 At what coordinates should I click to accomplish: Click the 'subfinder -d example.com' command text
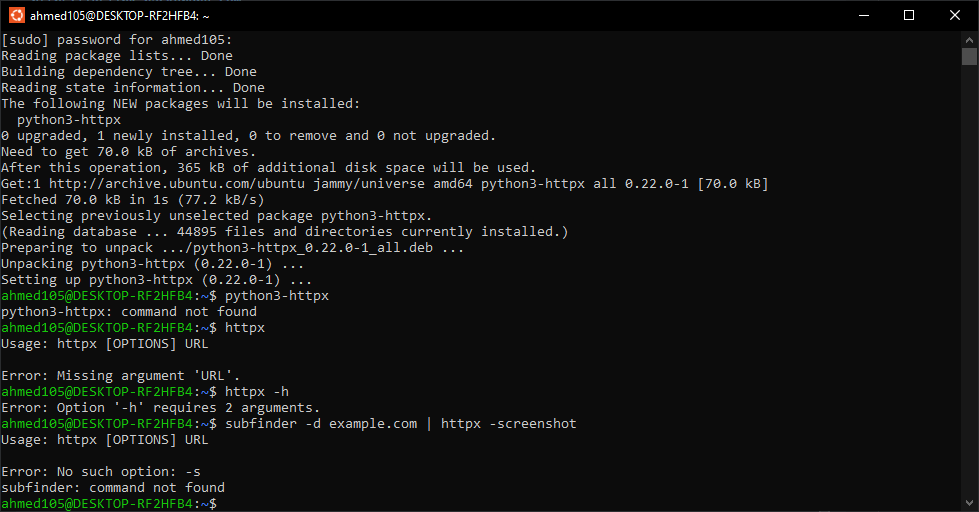click(x=321, y=423)
